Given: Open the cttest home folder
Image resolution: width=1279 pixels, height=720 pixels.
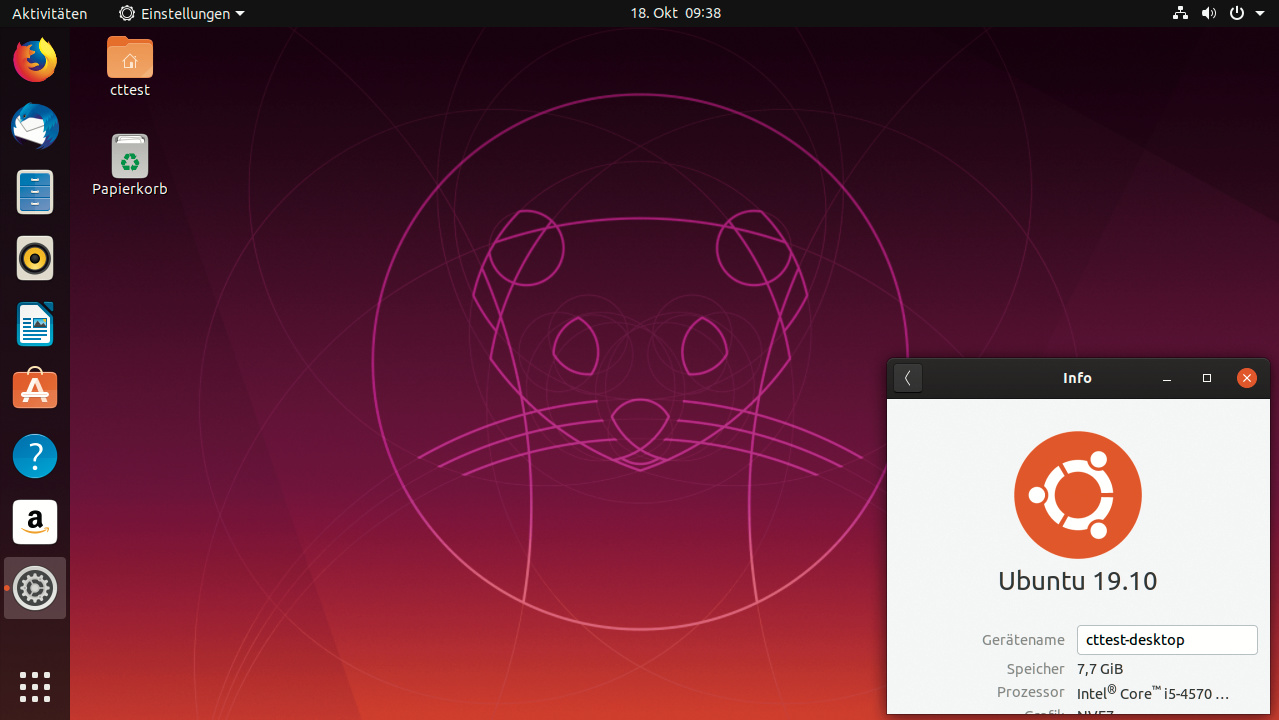Looking at the screenshot, I should pos(130,67).
